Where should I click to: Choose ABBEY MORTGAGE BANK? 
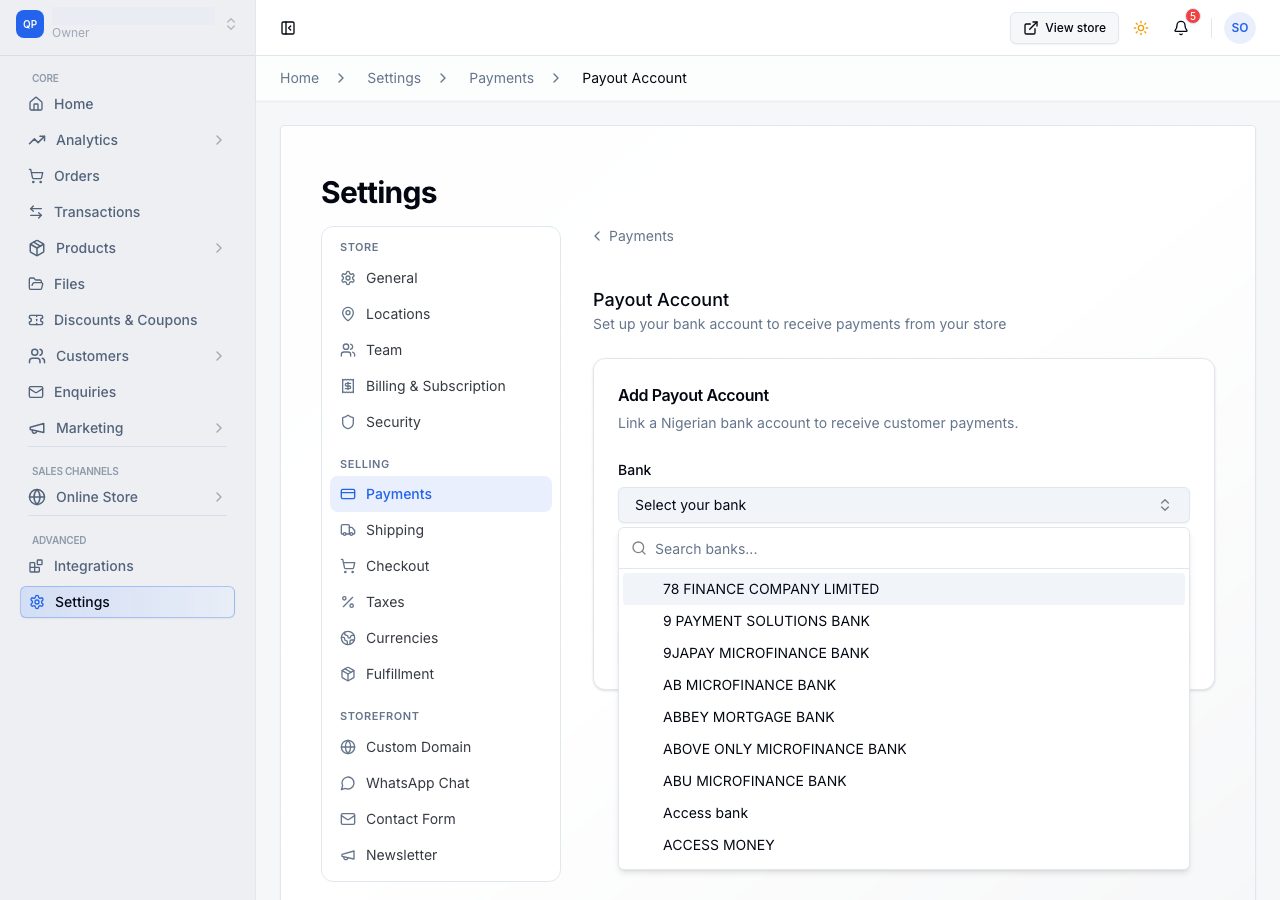click(x=904, y=717)
